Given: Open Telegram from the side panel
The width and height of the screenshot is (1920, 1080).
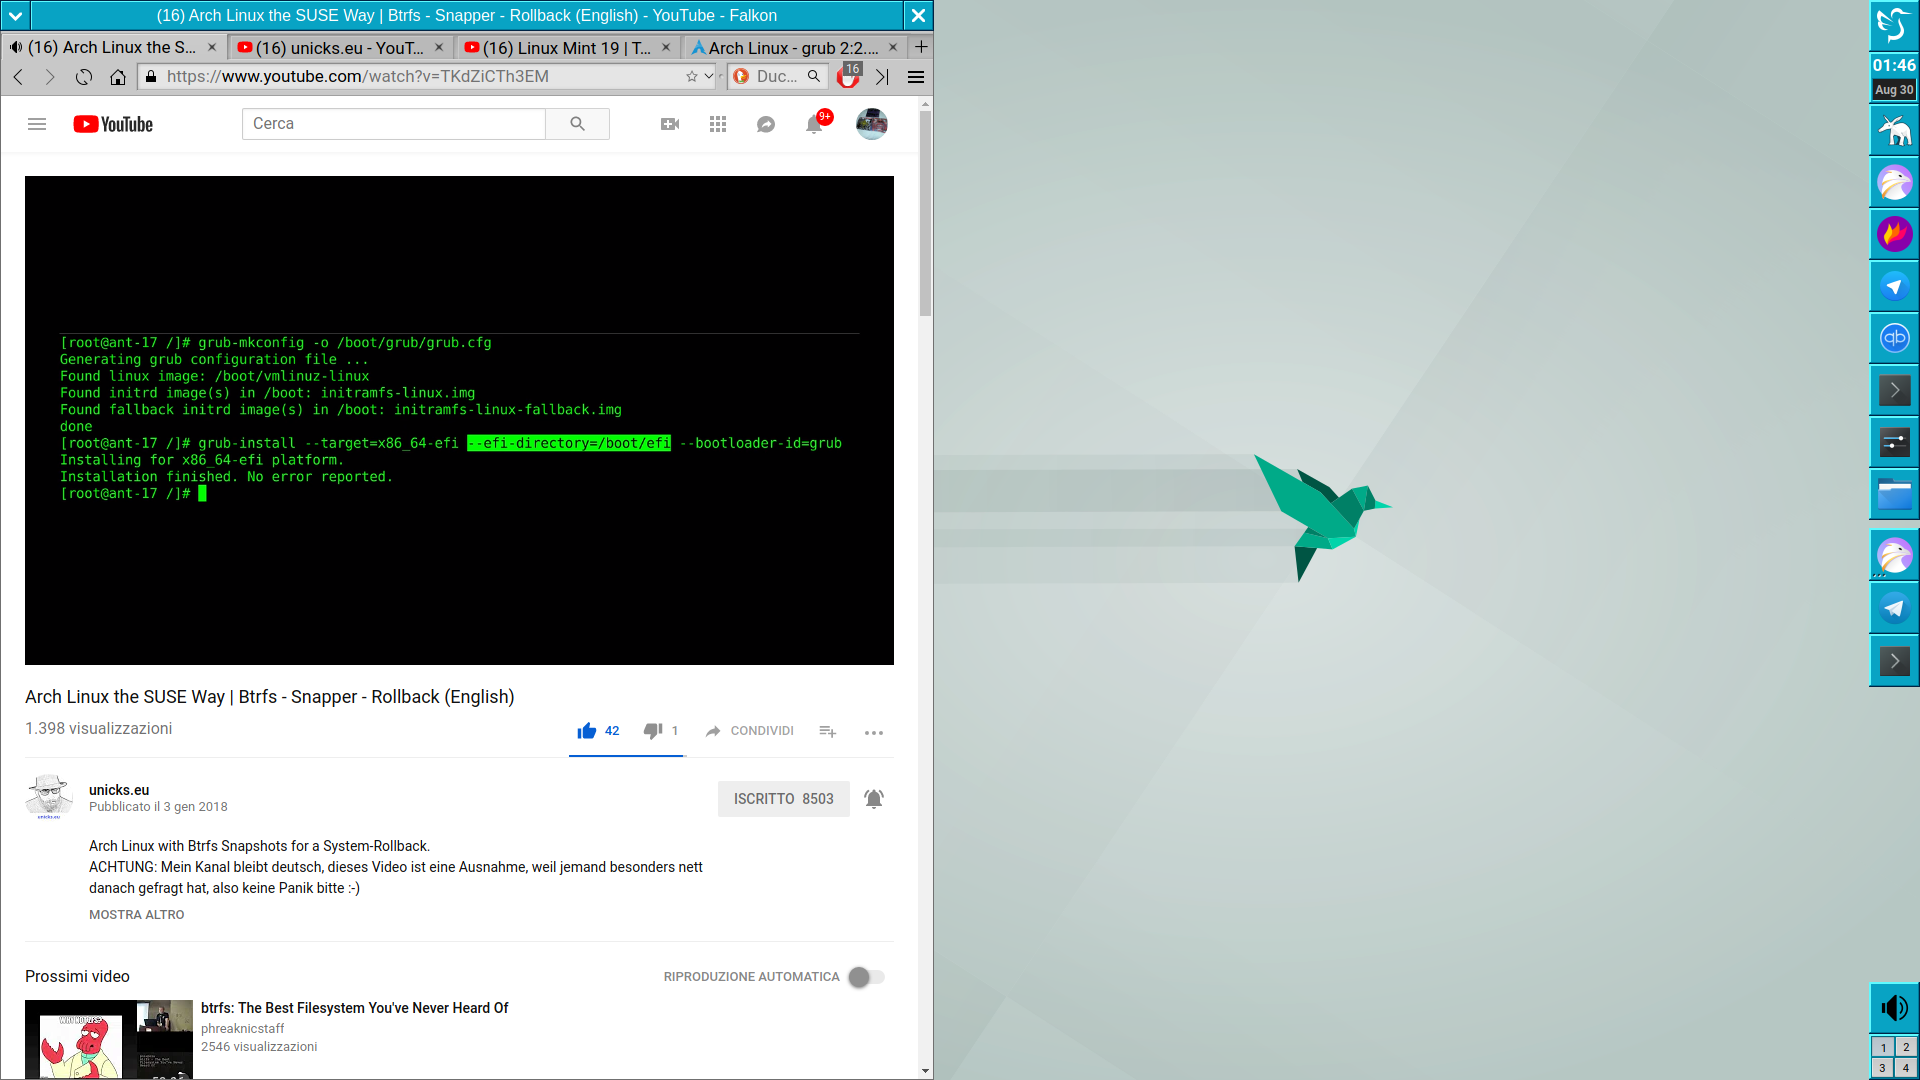Looking at the screenshot, I should 1893,286.
